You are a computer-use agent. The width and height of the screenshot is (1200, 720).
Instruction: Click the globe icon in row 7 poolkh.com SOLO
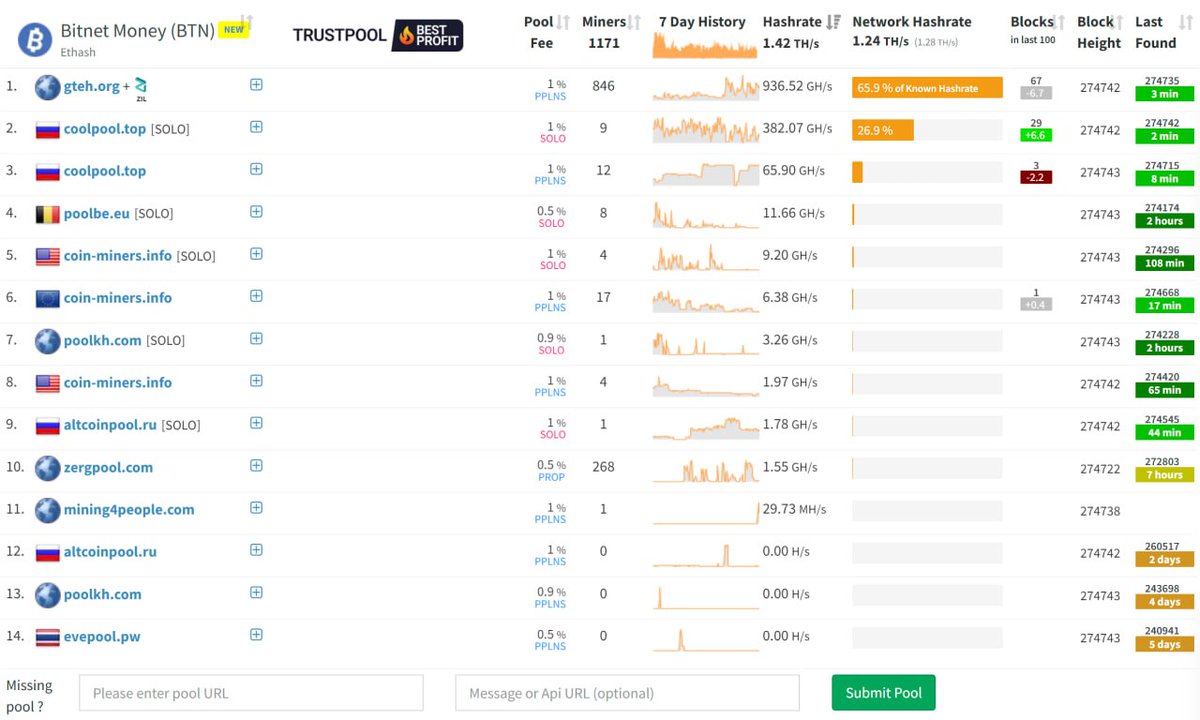point(48,341)
